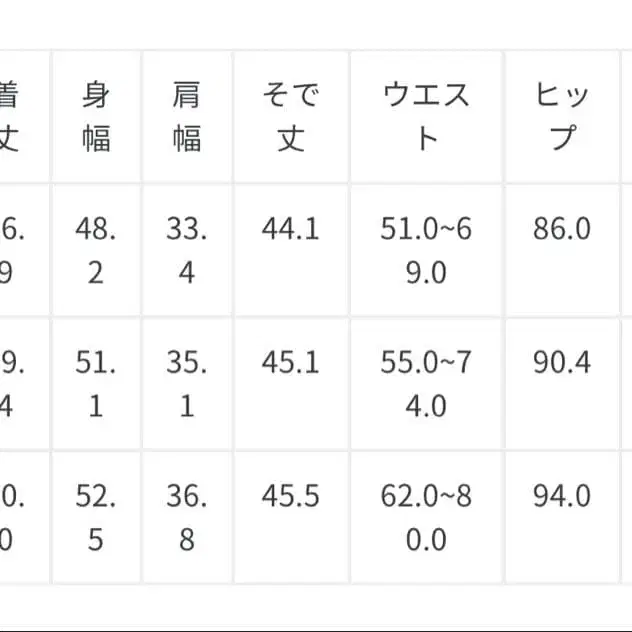
Task: Select the 51.0~69.0 waist cell
Action: [426, 250]
